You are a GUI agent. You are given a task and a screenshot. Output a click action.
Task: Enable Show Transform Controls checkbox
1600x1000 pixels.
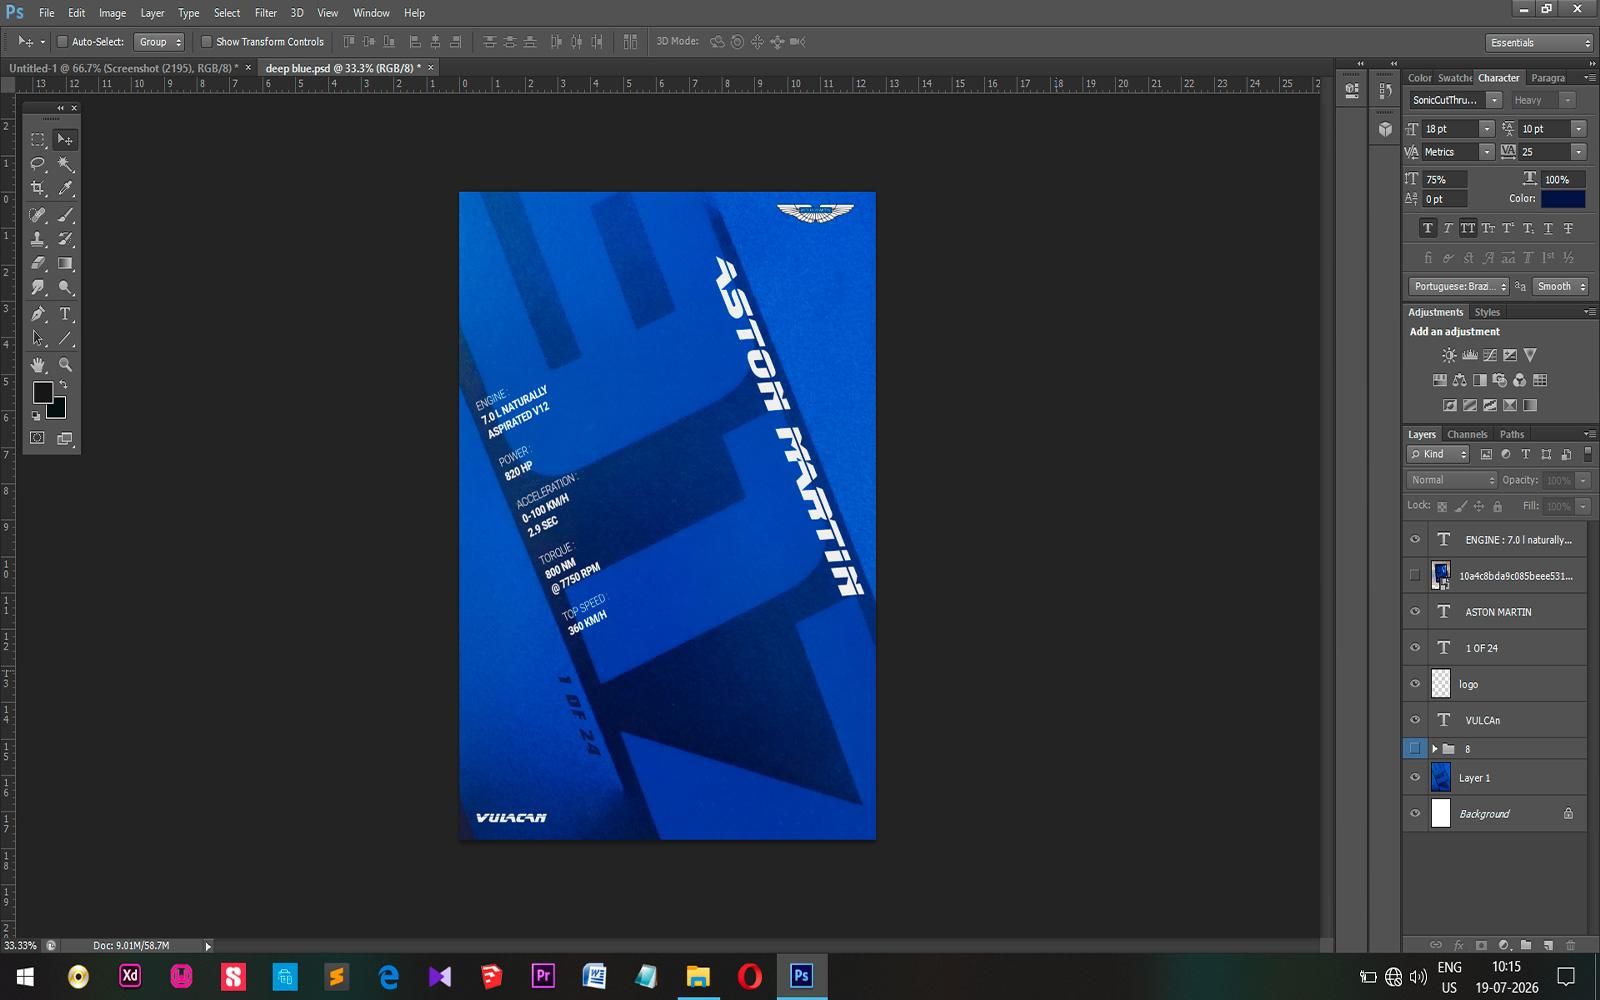pyautogui.click(x=207, y=42)
